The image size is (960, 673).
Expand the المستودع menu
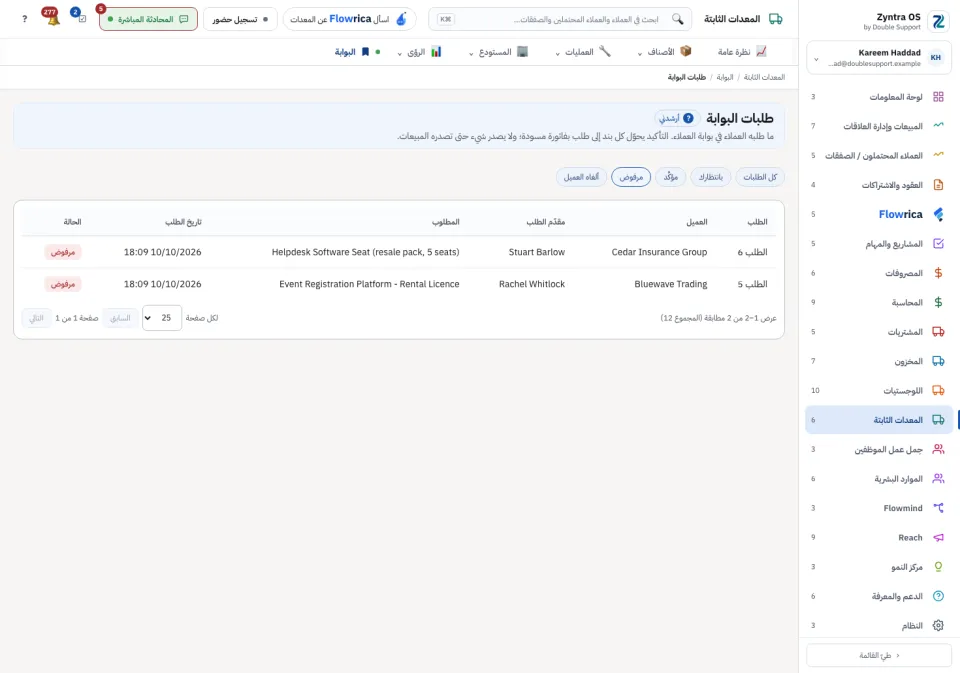click(x=498, y=52)
